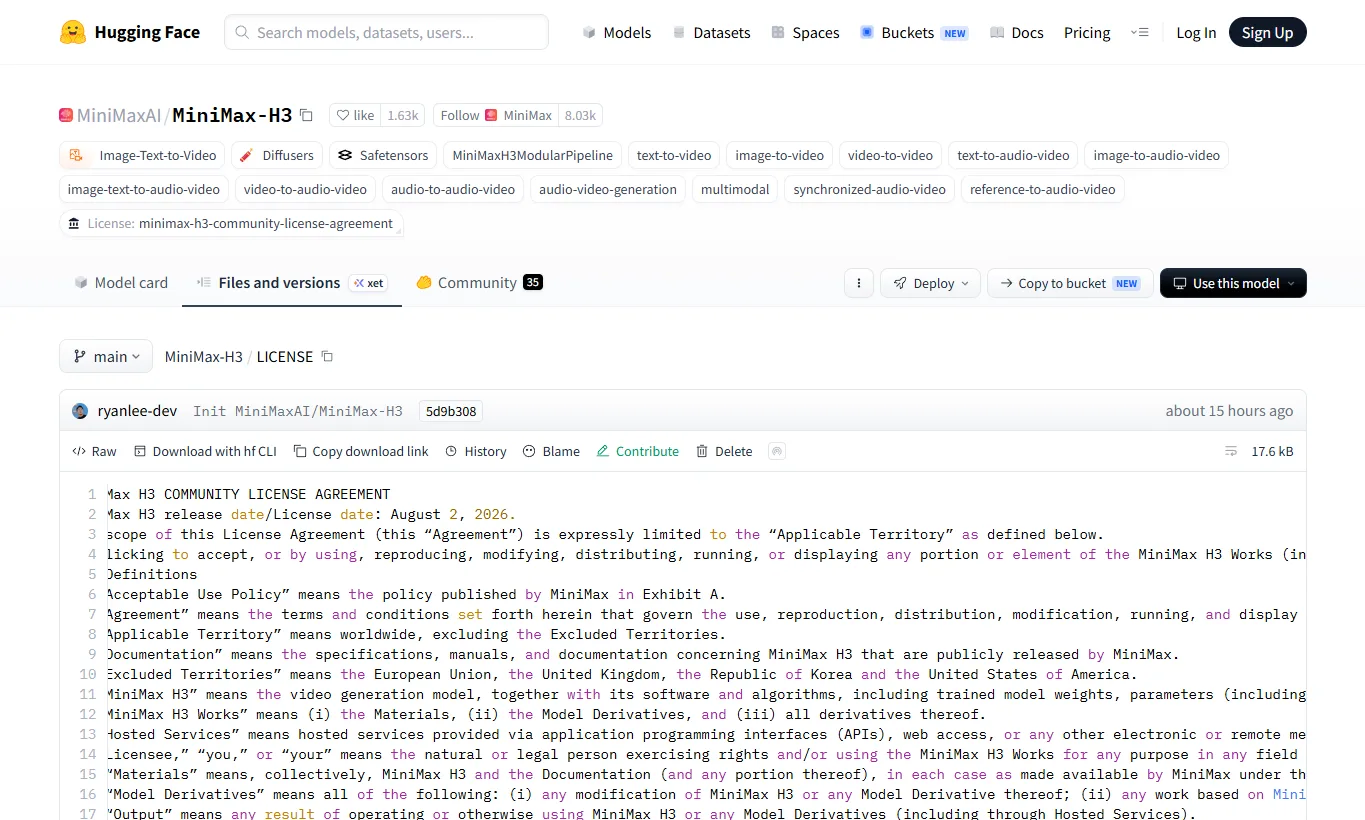Click the MiniMax-H3 breadcrumb folder link

204,356
